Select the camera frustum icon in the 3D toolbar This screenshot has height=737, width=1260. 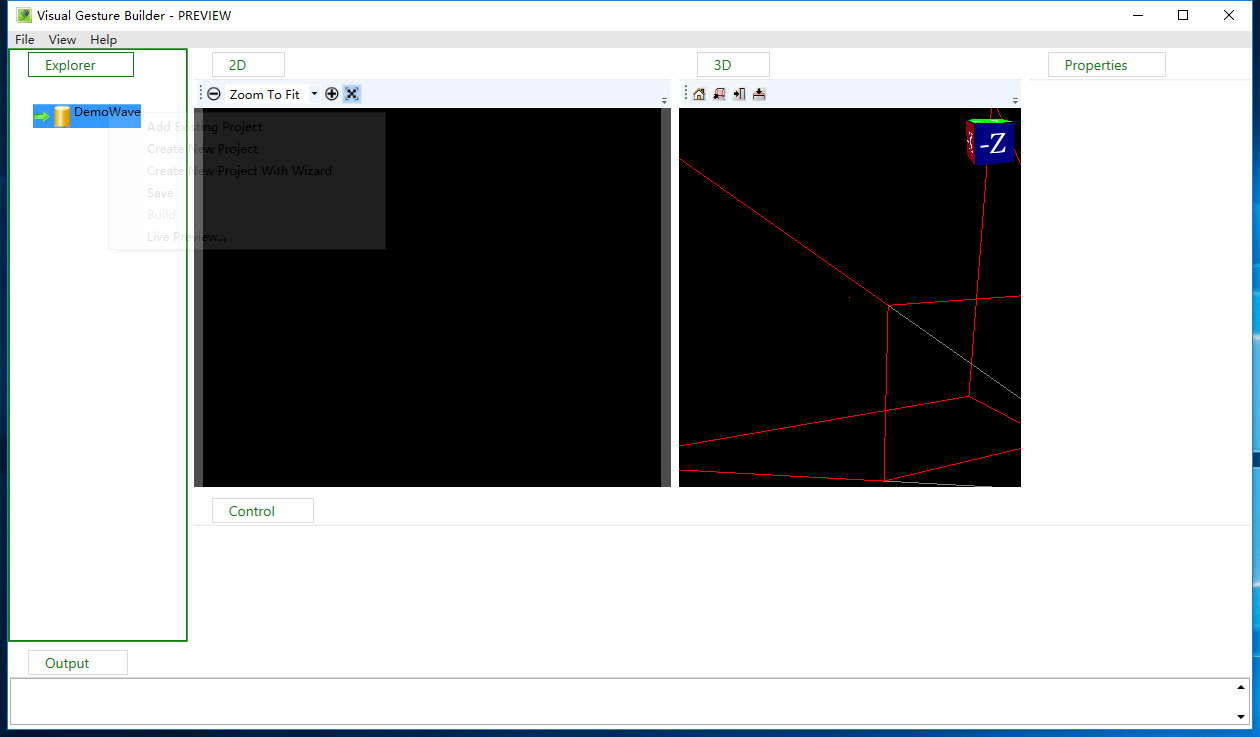(719, 93)
